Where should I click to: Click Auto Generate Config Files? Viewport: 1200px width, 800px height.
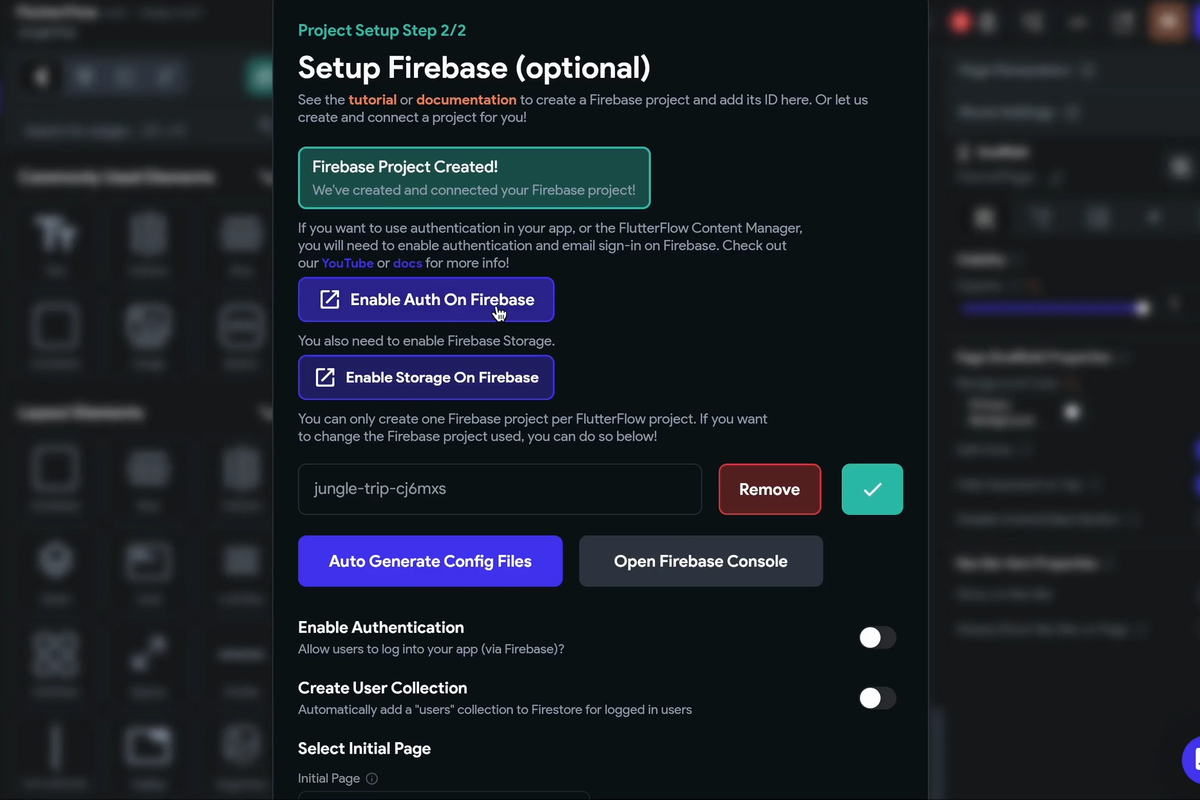(x=430, y=561)
